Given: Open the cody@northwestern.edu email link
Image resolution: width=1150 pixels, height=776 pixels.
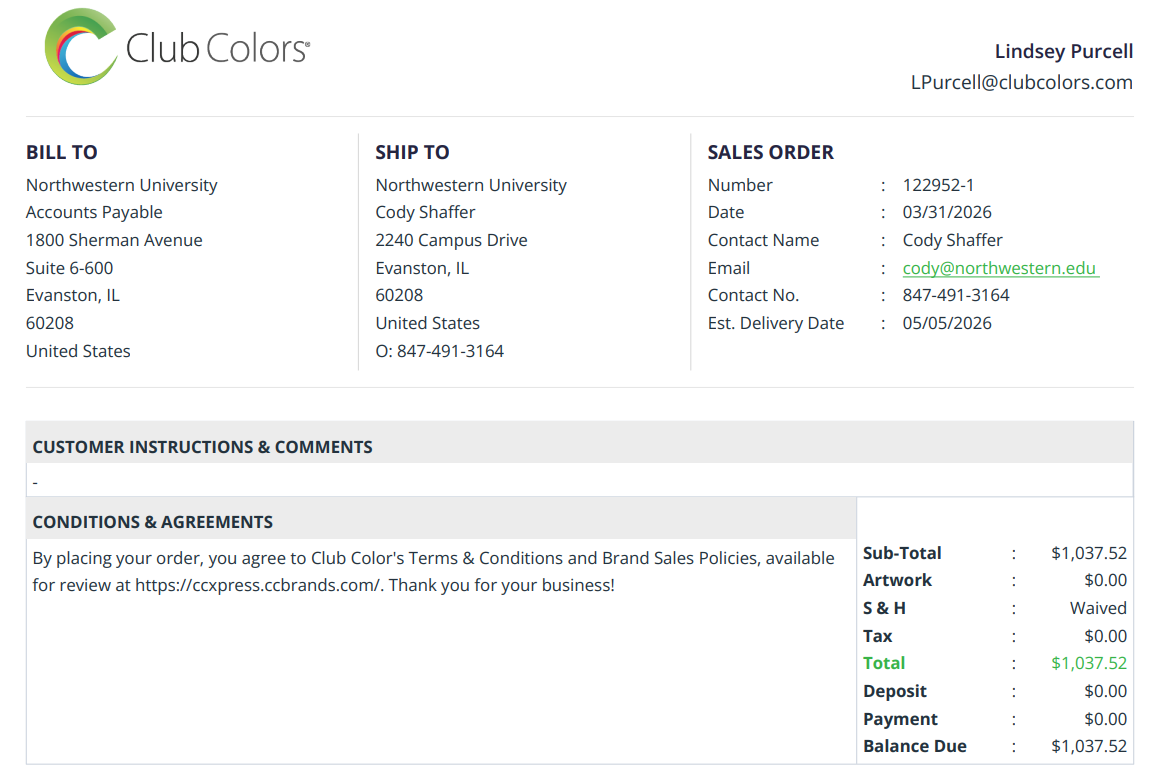Looking at the screenshot, I should (1000, 268).
